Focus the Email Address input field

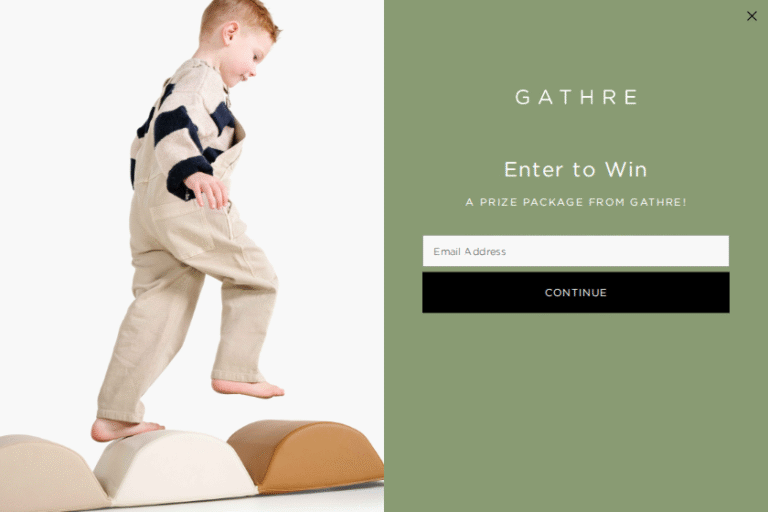[x=576, y=251]
